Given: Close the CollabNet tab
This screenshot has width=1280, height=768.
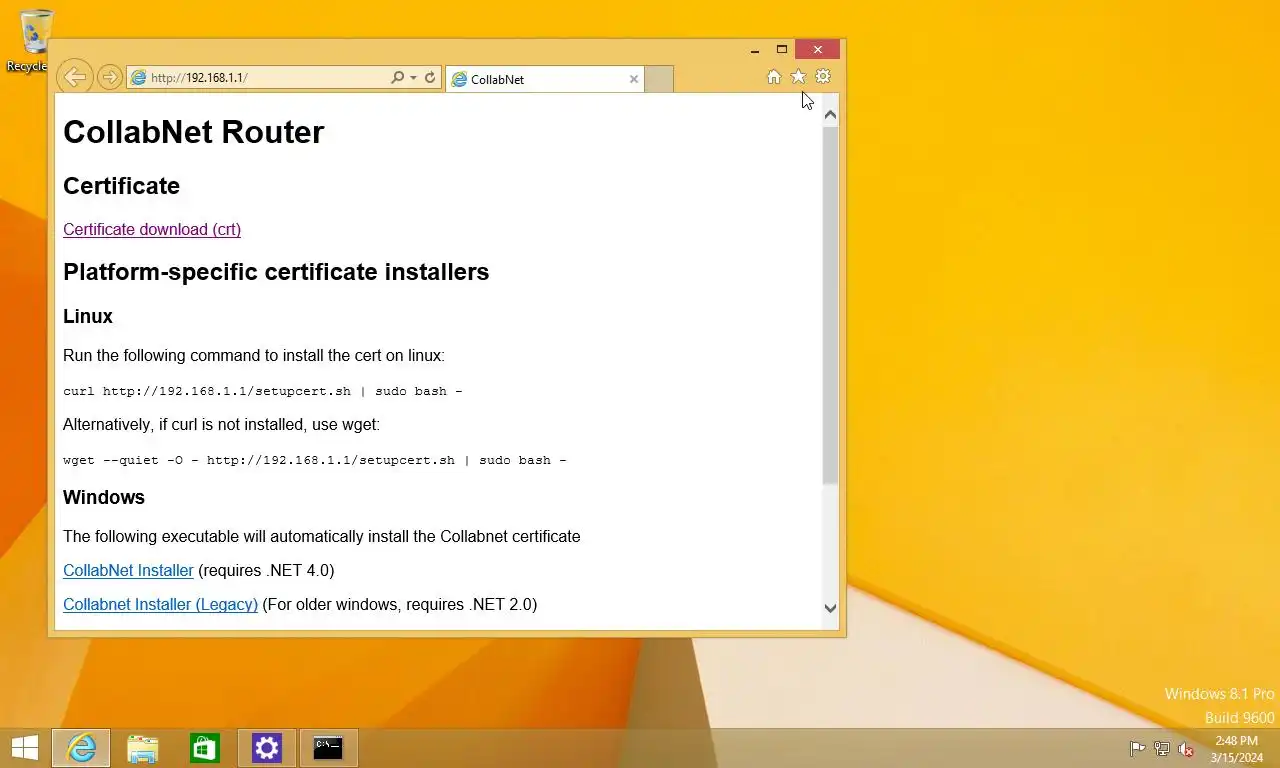Looking at the screenshot, I should click(634, 79).
